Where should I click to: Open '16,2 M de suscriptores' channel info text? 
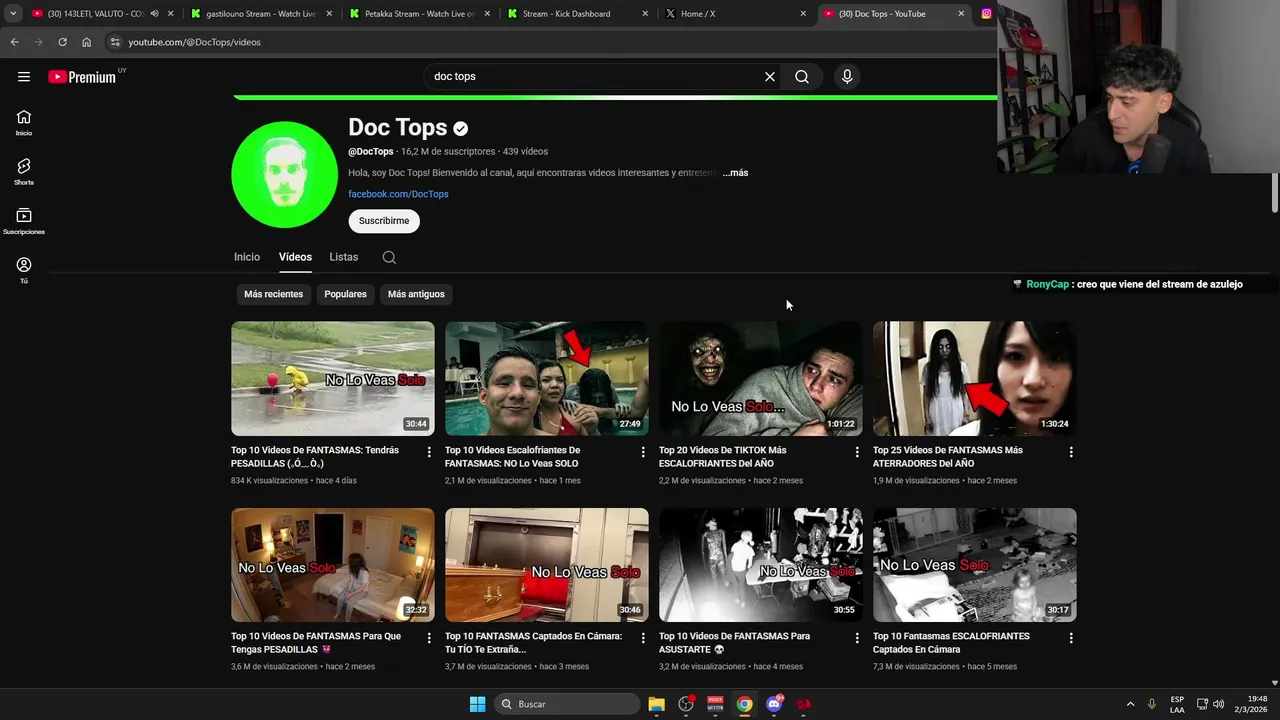coord(448,152)
